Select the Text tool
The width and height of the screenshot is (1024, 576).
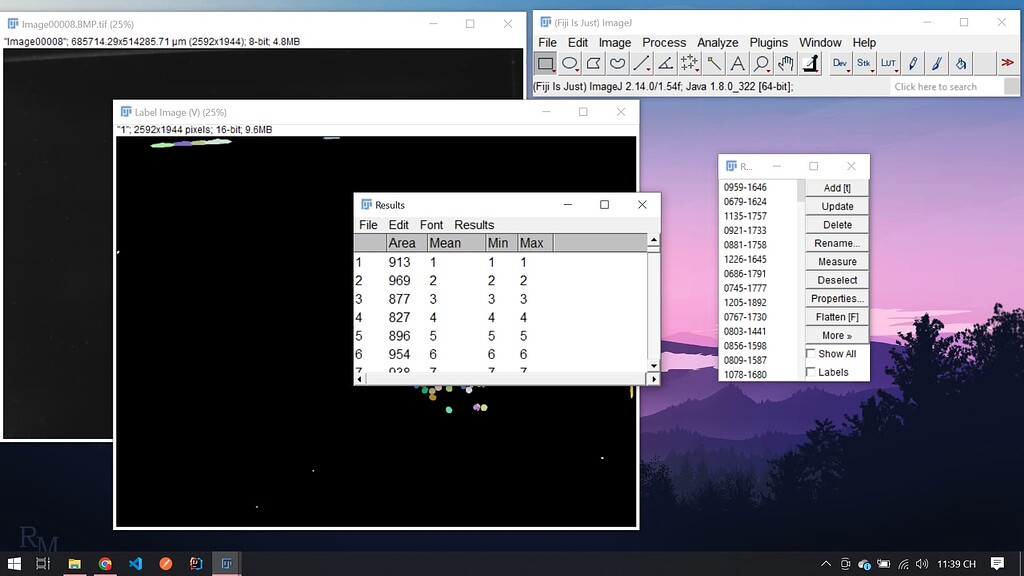pos(737,63)
